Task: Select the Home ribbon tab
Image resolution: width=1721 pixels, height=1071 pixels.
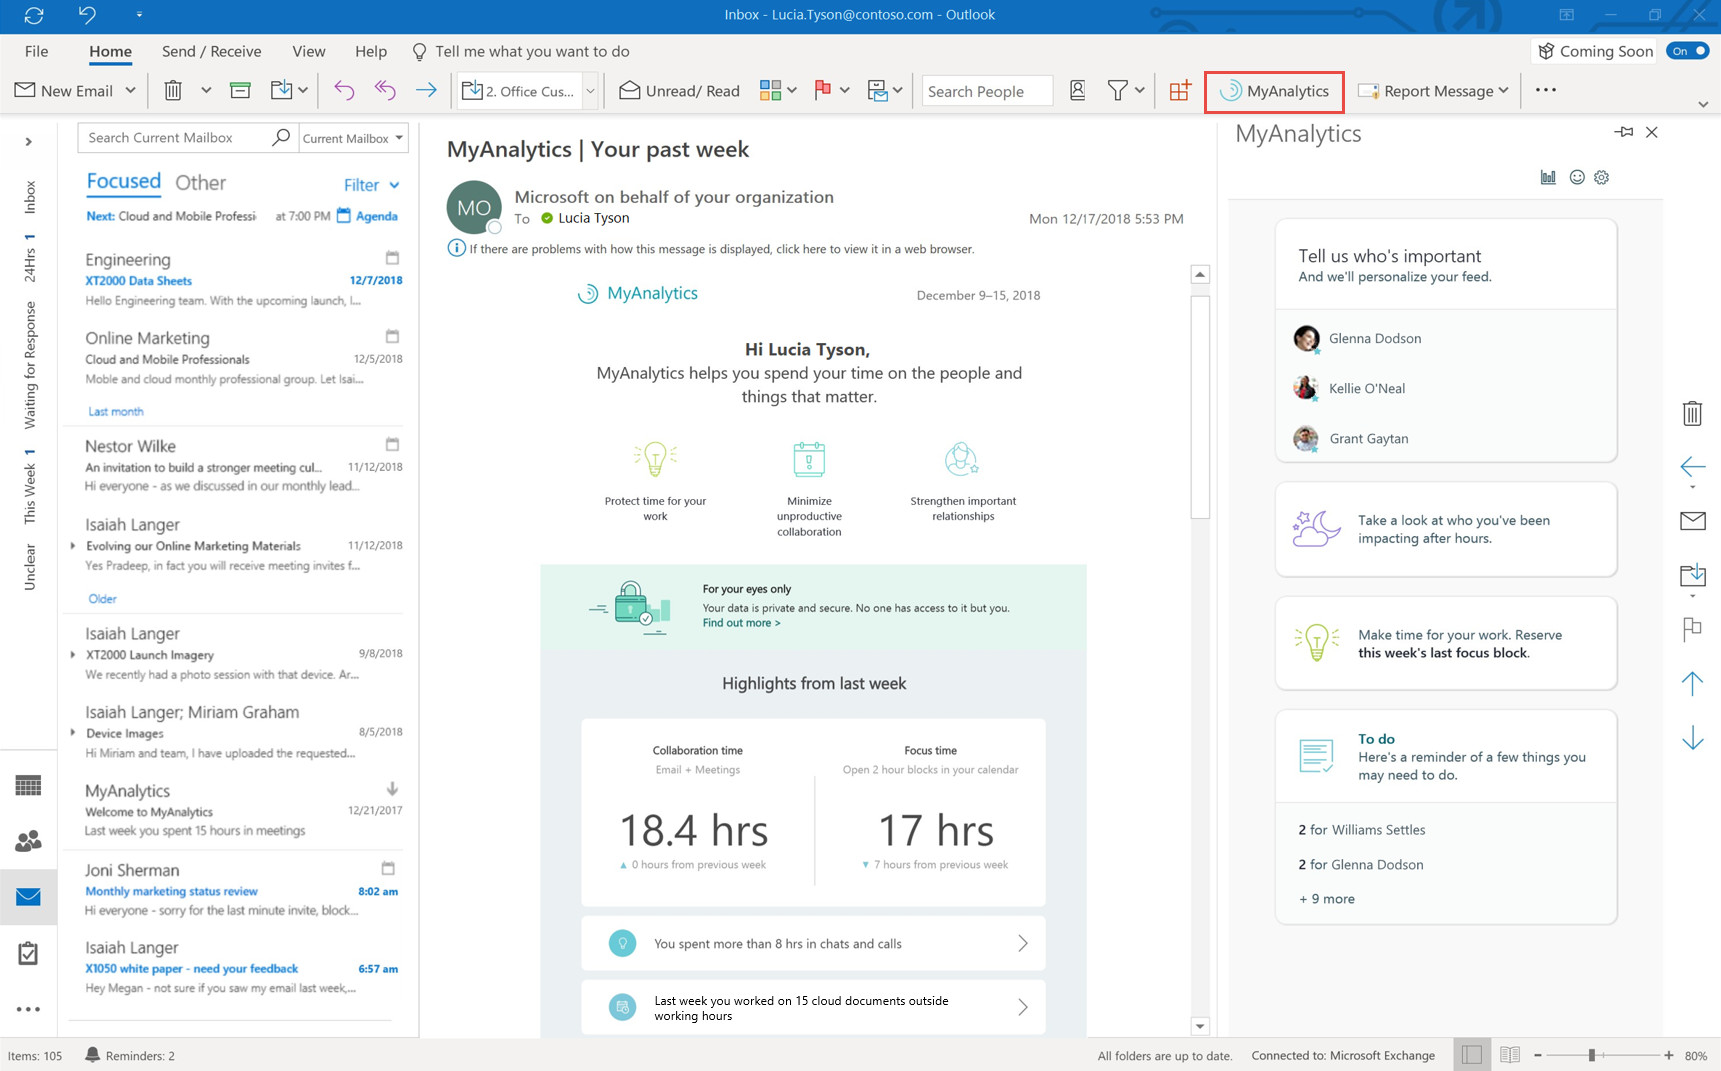Action: point(110,51)
